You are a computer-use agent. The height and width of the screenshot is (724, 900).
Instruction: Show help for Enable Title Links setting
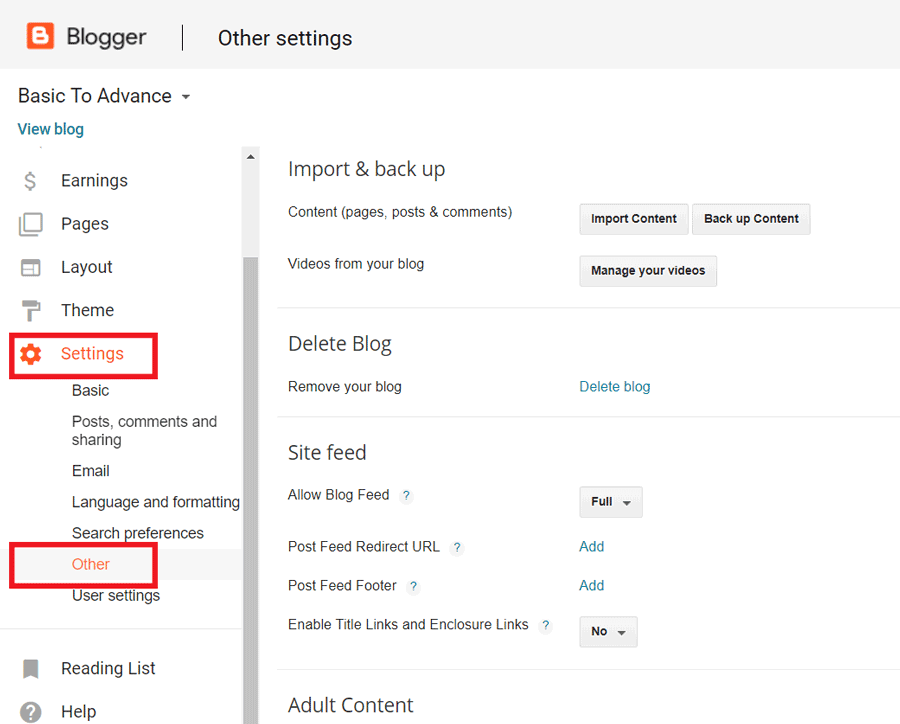[545, 625]
